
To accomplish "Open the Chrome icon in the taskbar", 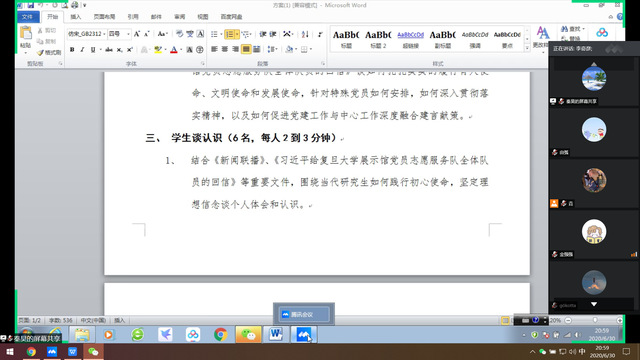I will [220, 335].
